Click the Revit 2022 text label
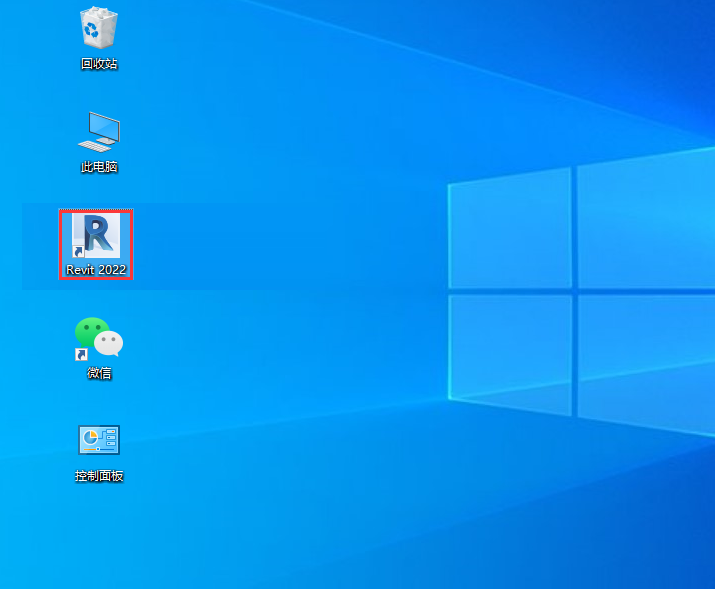Viewport: 715px width, 589px height. click(96, 270)
